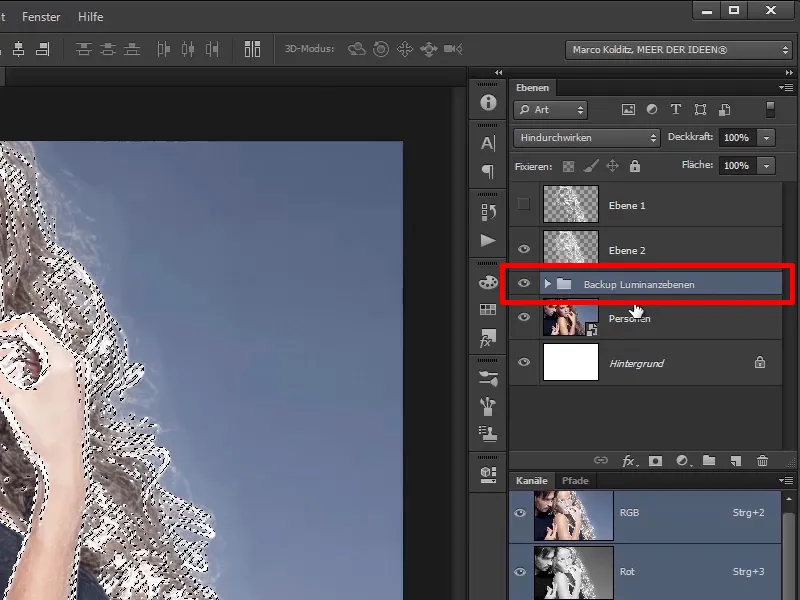
Task: Open the Hindurchwirken blend mode dropdown
Action: (586, 138)
